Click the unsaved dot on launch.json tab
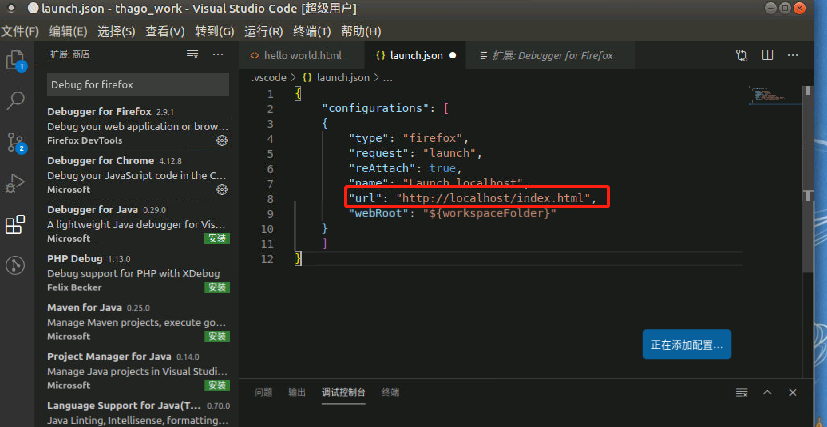This screenshot has width=827, height=427. click(453, 55)
